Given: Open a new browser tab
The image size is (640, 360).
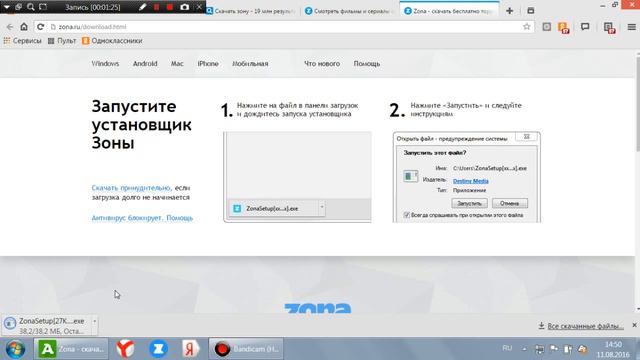Looking at the screenshot, I should 509,11.
